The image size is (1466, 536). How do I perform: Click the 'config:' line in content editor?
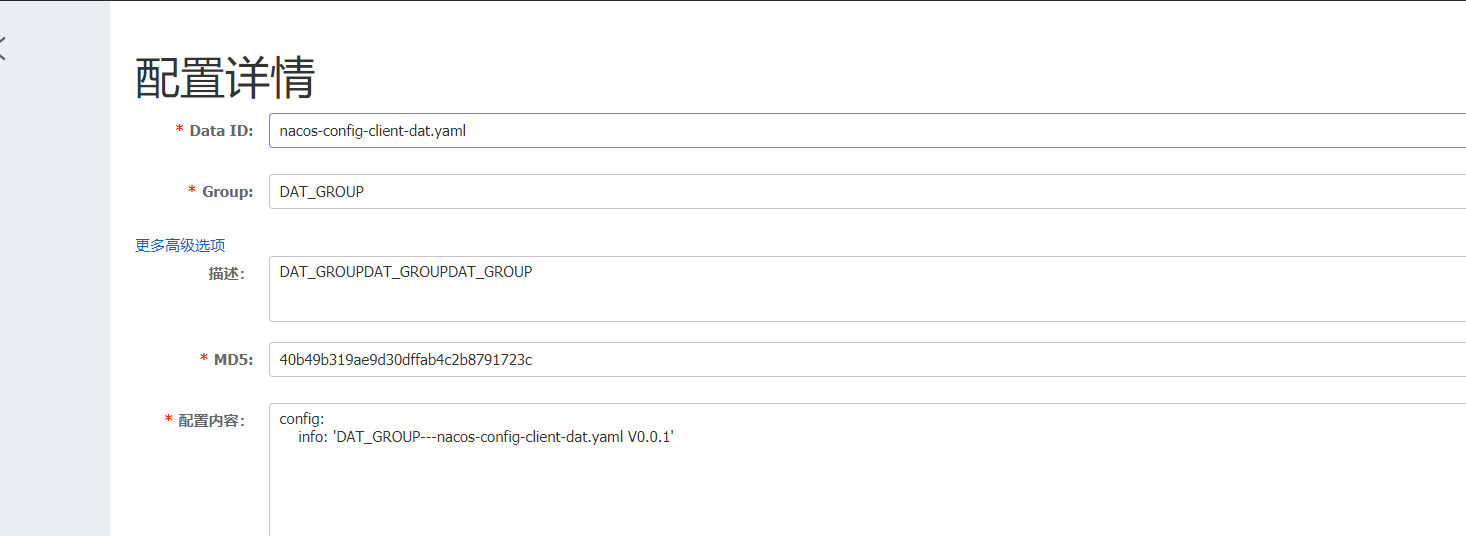[x=302, y=419]
